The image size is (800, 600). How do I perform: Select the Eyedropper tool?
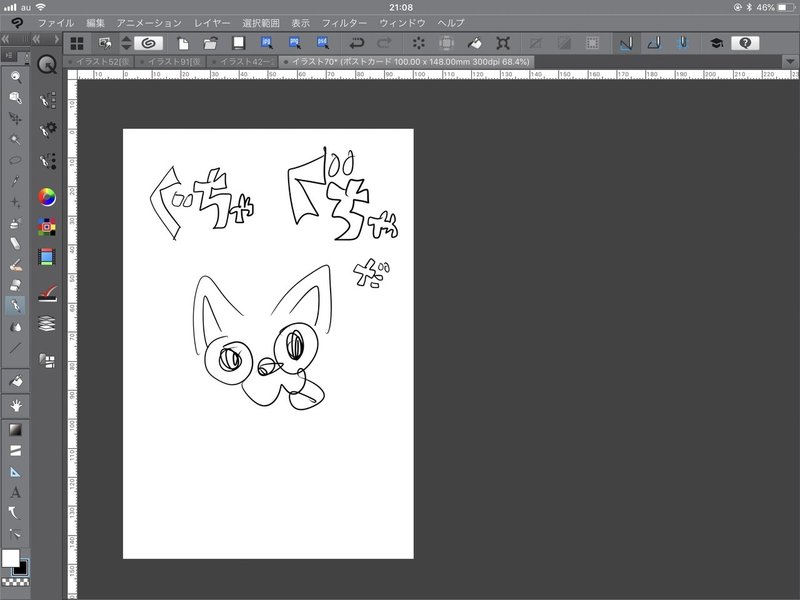click(16, 181)
